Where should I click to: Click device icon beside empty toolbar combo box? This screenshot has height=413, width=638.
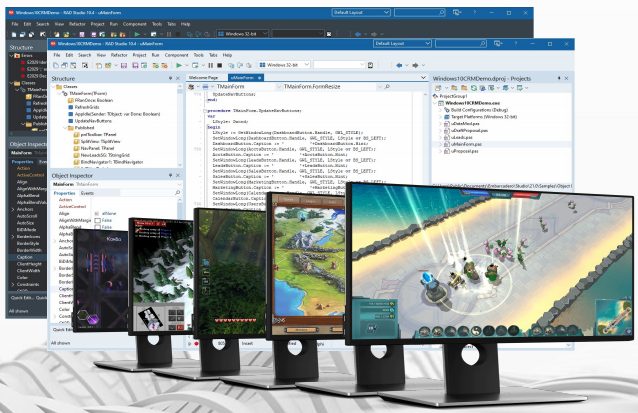pyautogui.click(x=370, y=65)
